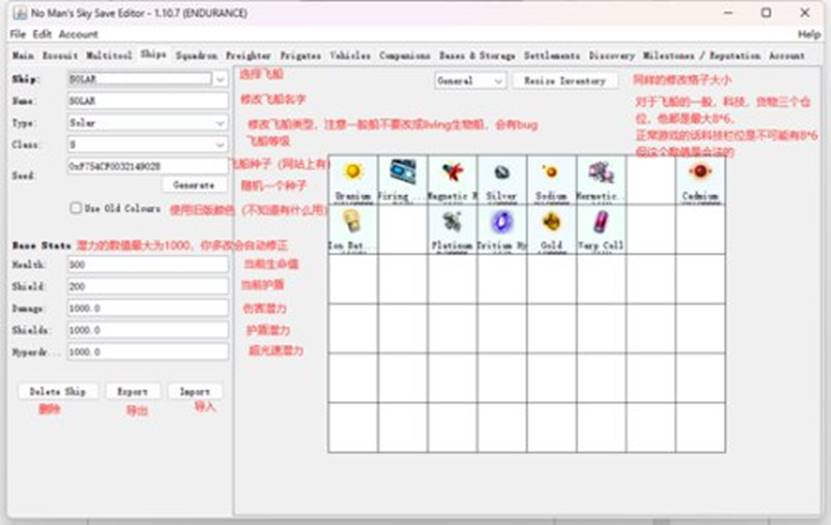Switch to the Frigates tab
This screenshot has width=831, height=525.
tap(300, 56)
